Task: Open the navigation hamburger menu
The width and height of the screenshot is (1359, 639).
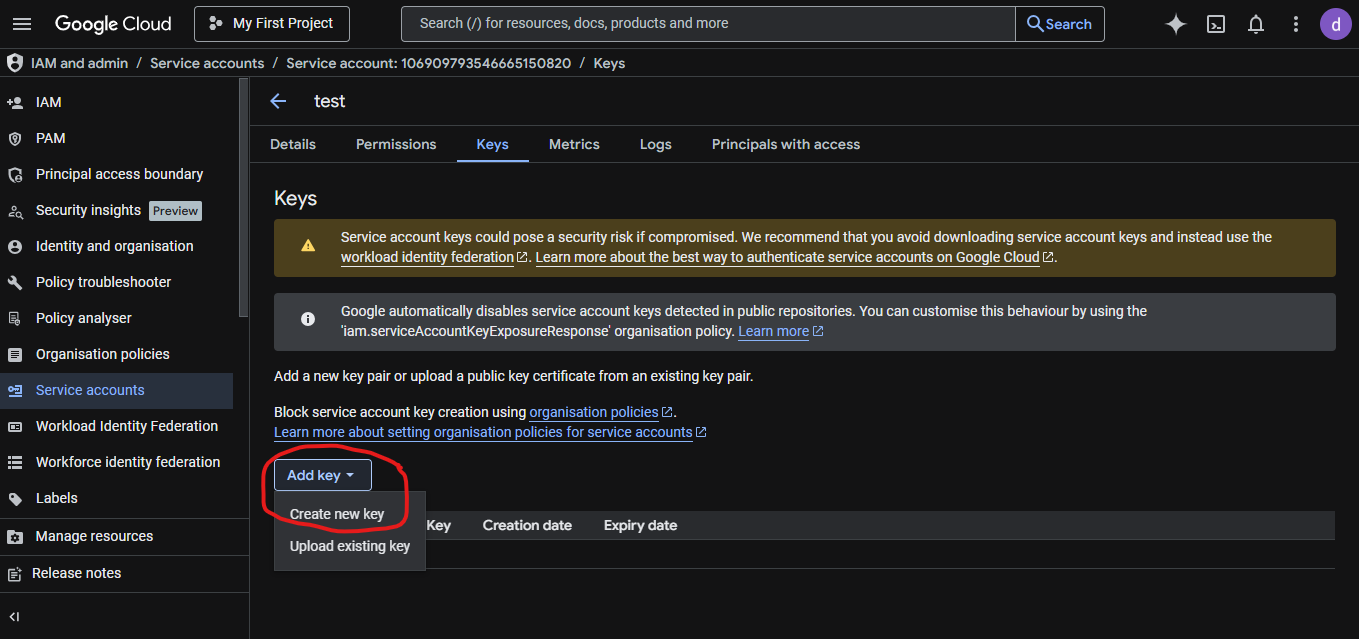Action: tap(22, 23)
